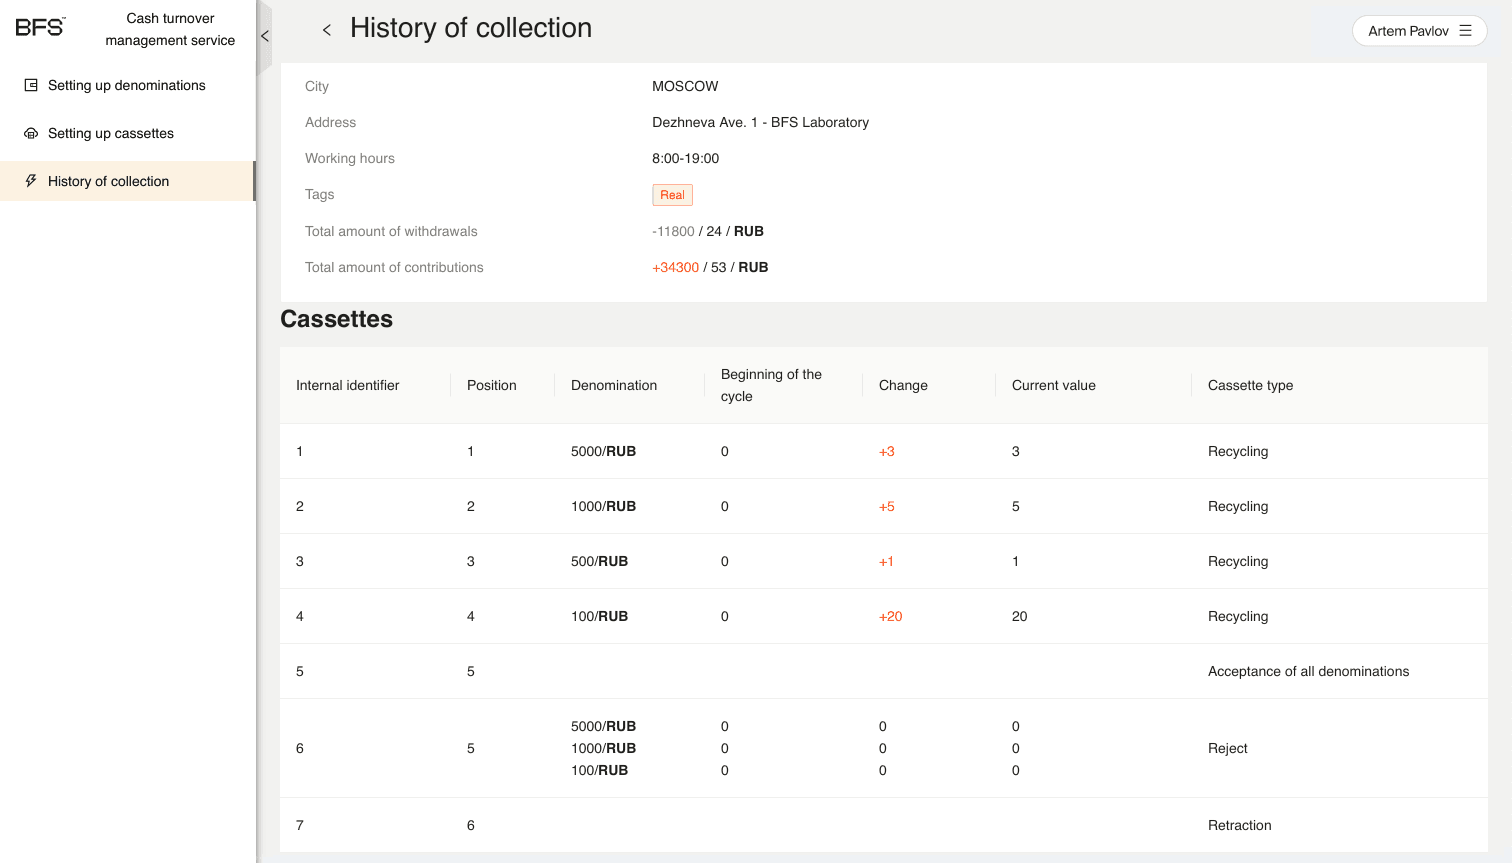Click the +20 change value
Screen dimensions: 1512x863
pos(890,616)
